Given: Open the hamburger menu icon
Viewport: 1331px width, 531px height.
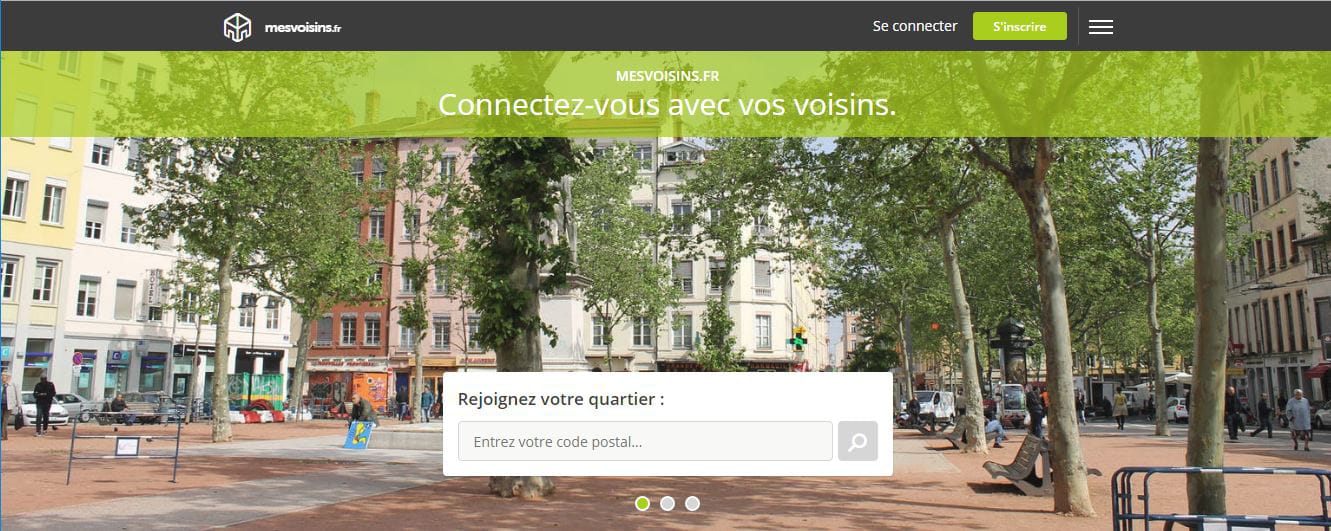Looking at the screenshot, I should 1101,27.
